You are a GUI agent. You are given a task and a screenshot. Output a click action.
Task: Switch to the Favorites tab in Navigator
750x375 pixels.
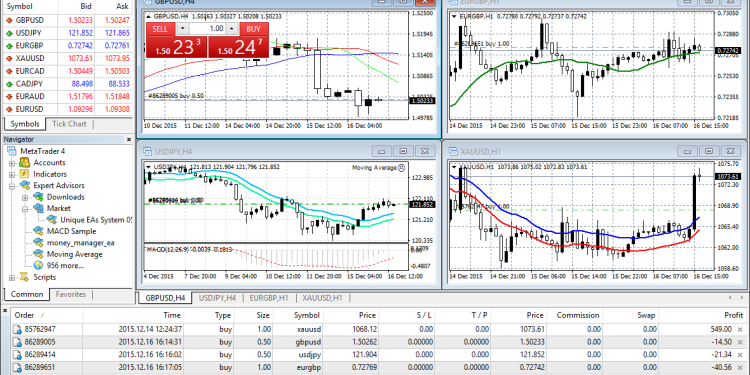pyautogui.click(x=71, y=294)
